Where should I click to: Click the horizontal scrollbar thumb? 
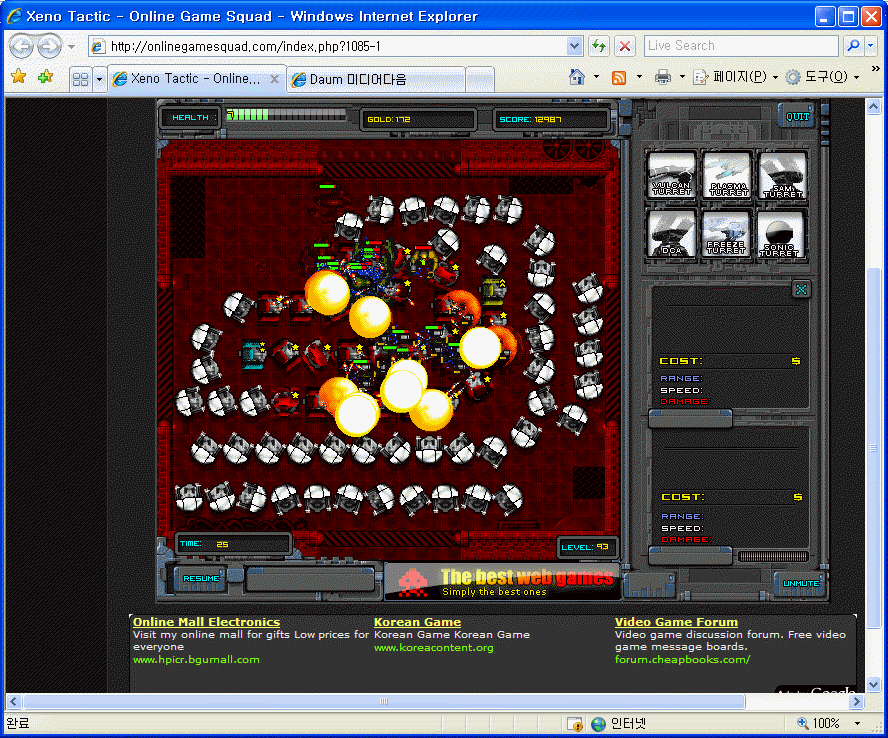(384, 702)
